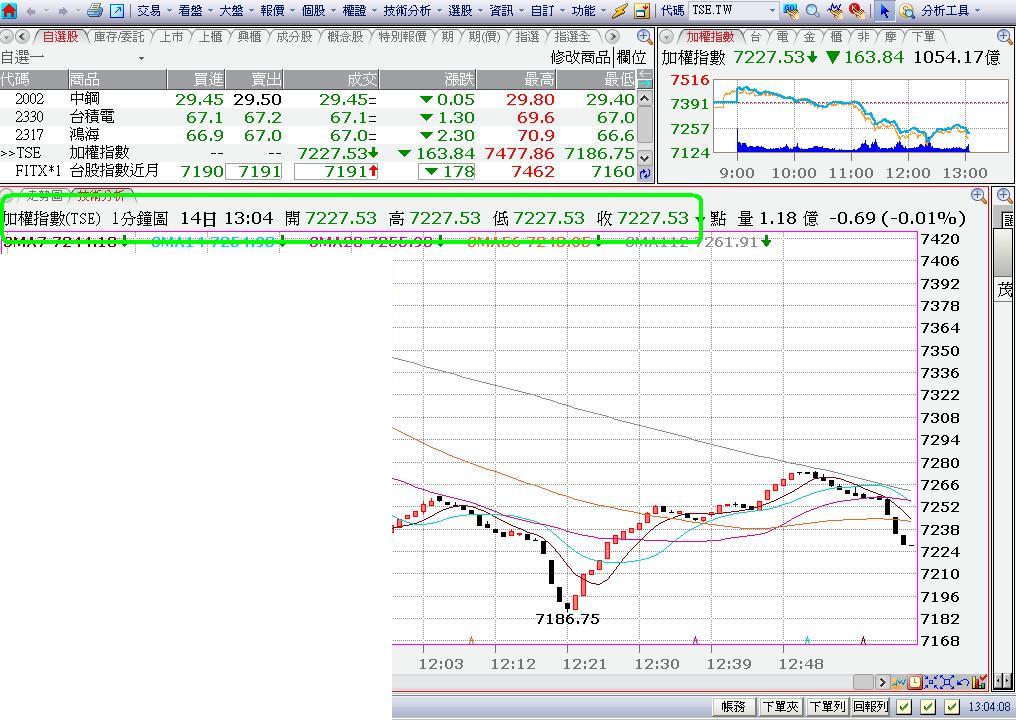Click the trend-line icon below the chart

point(899,682)
